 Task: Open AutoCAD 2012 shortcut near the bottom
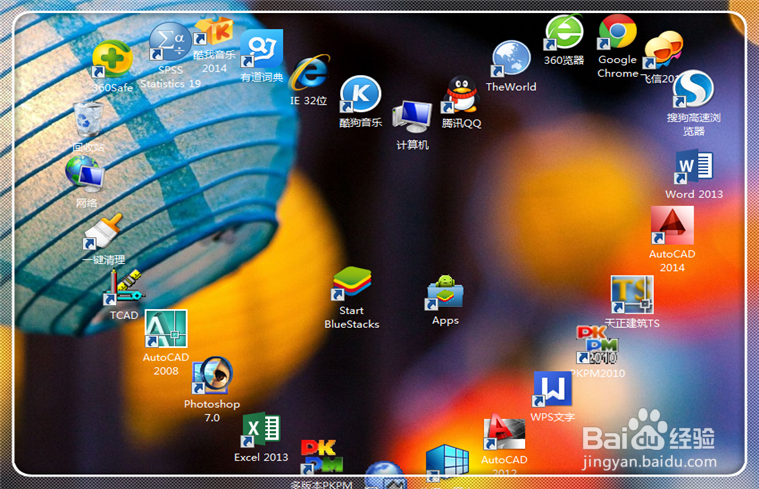tap(504, 431)
